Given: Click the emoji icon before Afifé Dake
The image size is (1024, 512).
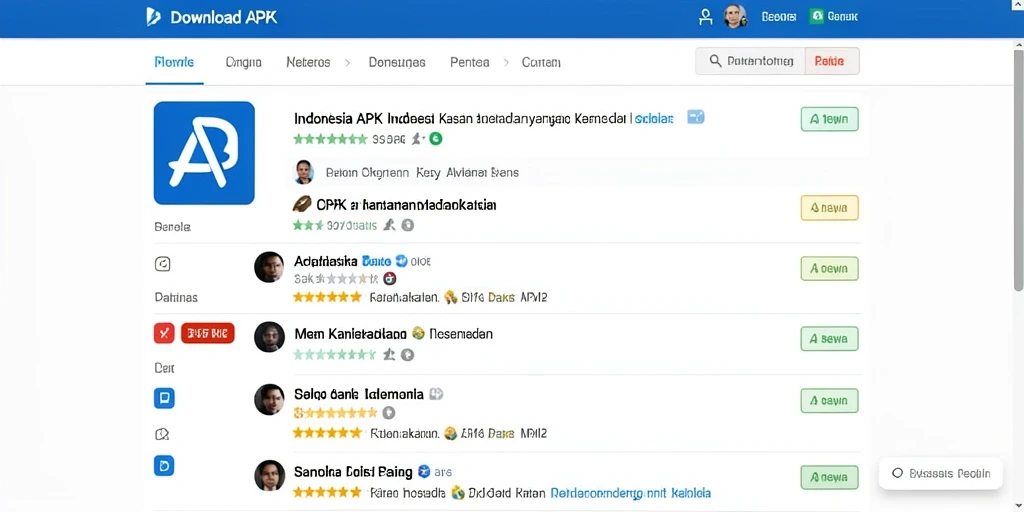Looking at the screenshot, I should coord(450,432).
